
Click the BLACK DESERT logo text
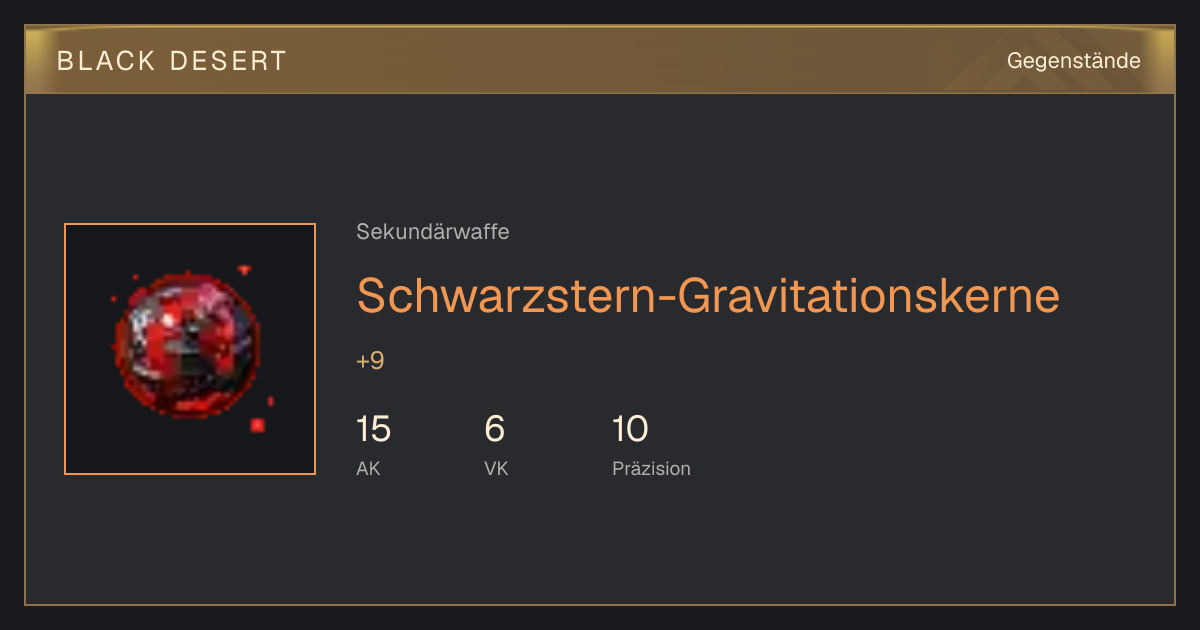click(x=172, y=61)
